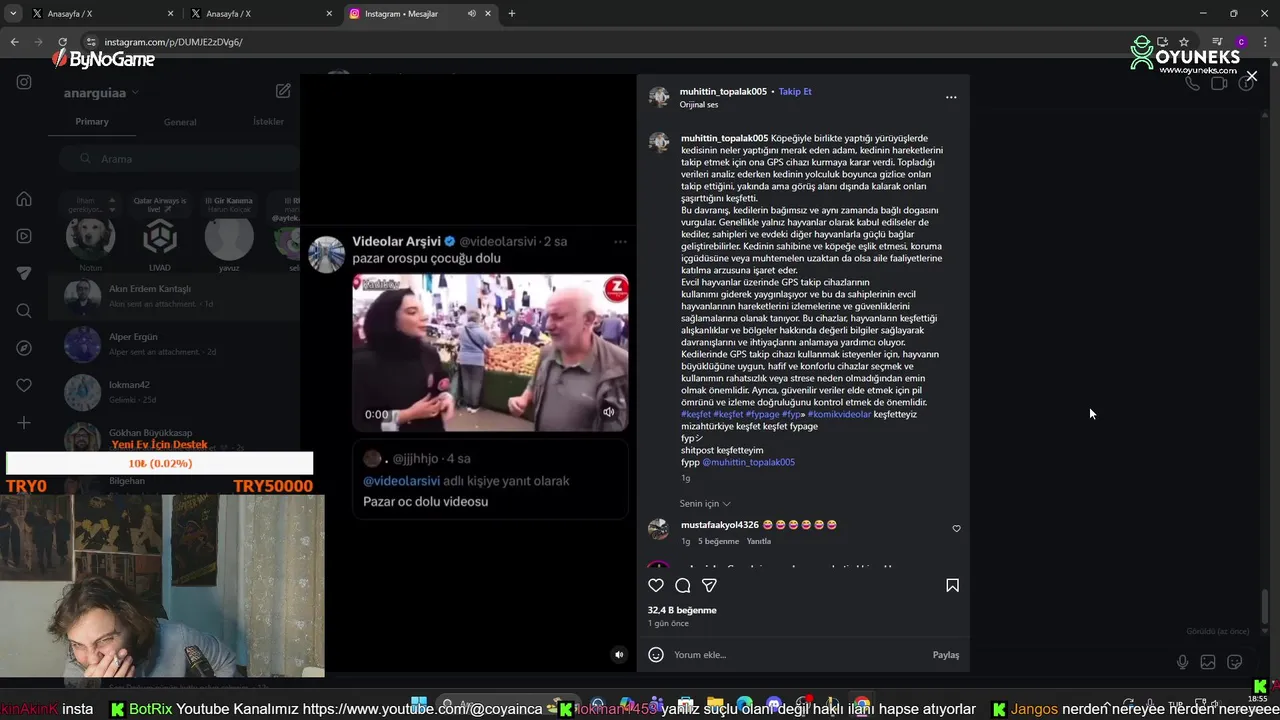Open Messages paper-plane icon in sidebar
1280x720 pixels.
pyautogui.click(x=24, y=273)
